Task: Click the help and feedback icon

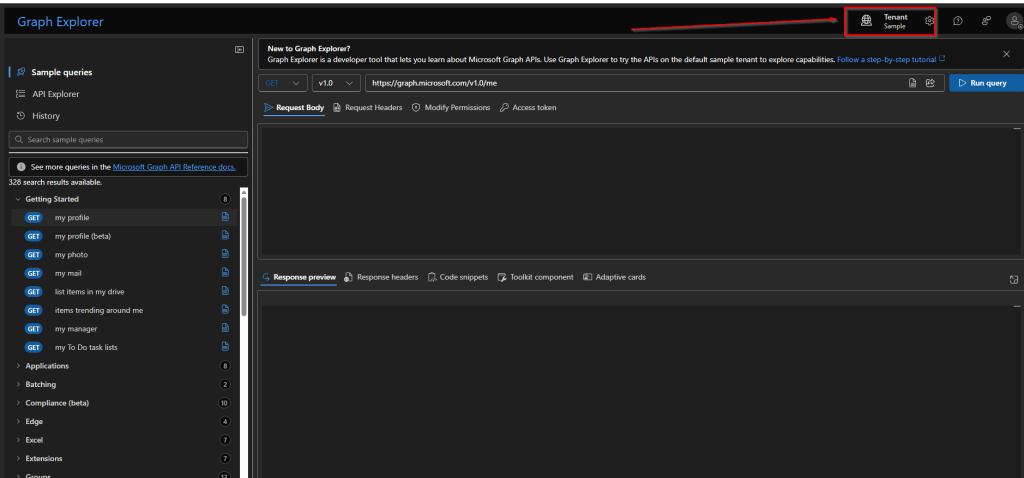Action: coord(957,21)
